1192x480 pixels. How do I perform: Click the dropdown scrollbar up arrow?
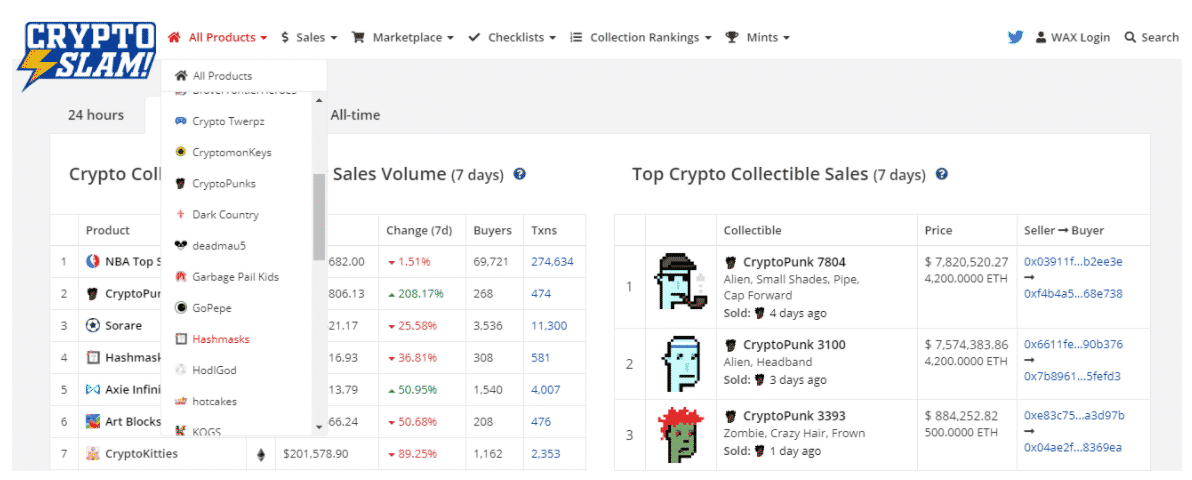[x=319, y=100]
